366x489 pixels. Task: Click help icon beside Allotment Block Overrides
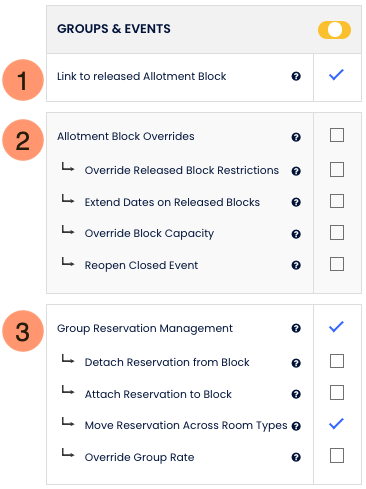click(296, 137)
